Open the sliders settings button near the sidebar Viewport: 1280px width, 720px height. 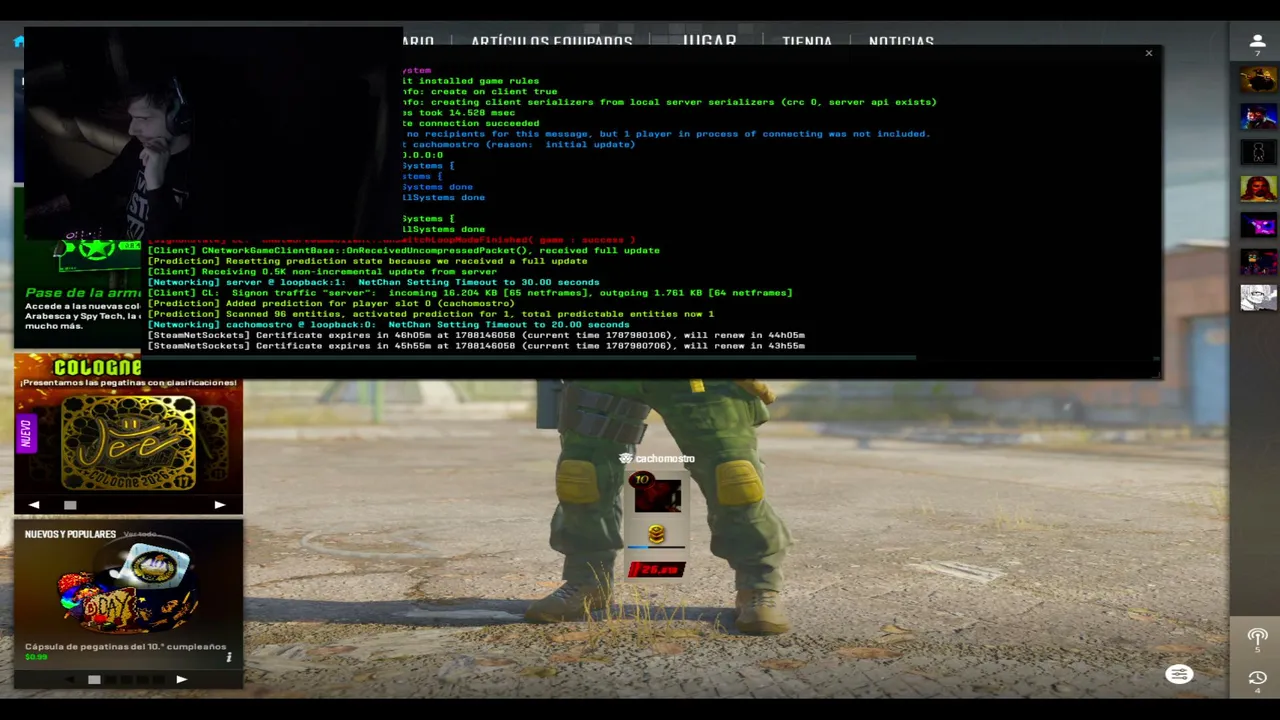coord(1179,674)
